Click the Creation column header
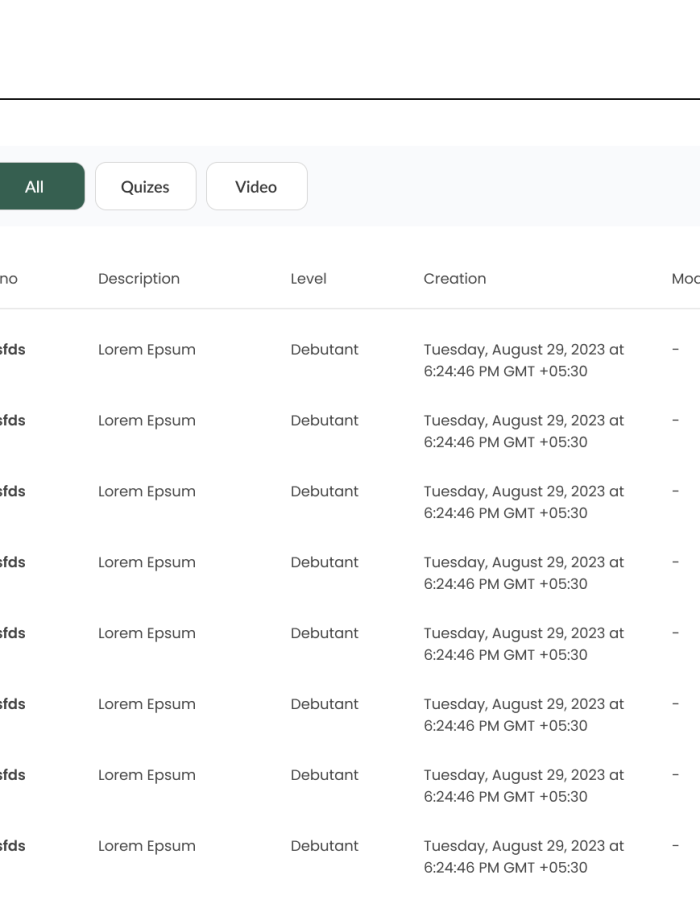The image size is (700, 900). pos(454,279)
